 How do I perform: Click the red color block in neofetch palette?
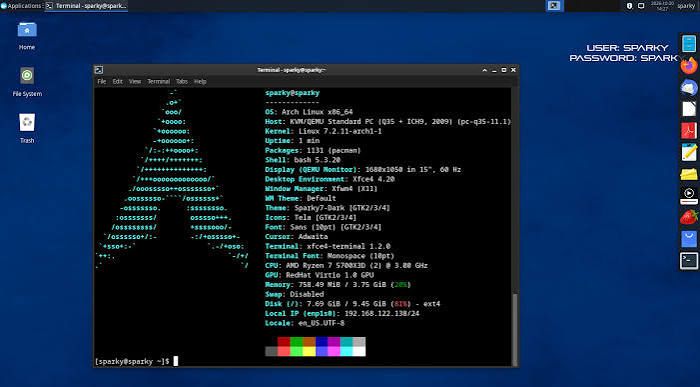click(283, 342)
